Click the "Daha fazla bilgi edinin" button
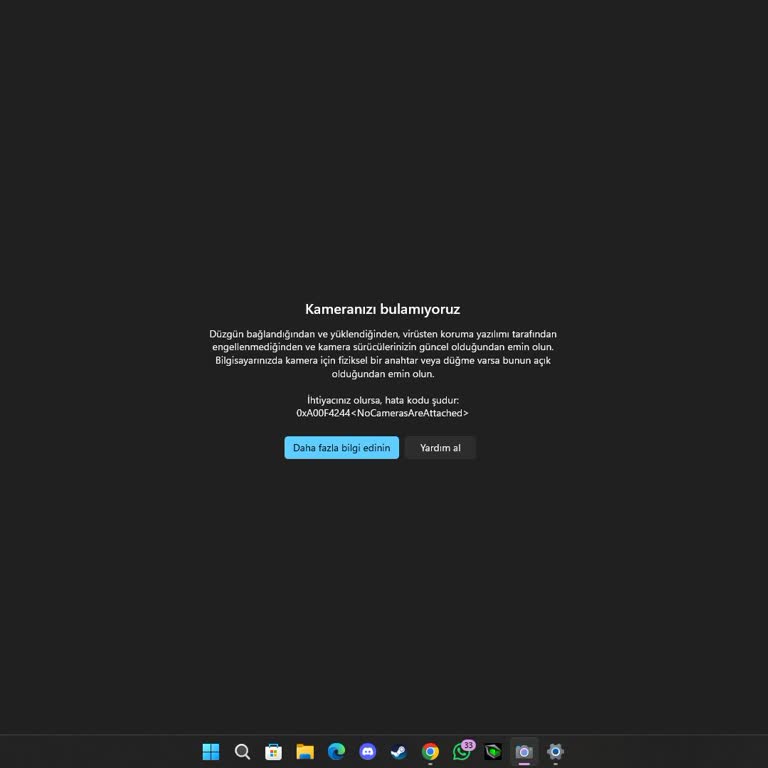Viewport: 768px width, 768px height. click(x=341, y=448)
